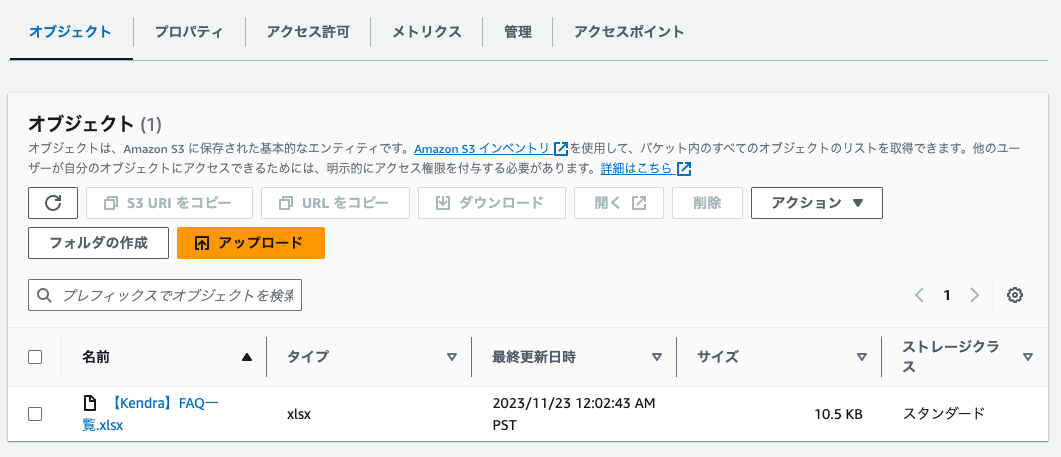Screen dimensions: 1061x457
Task: Sort by タイプ column arrow
Action: pyautogui.click(x=451, y=357)
